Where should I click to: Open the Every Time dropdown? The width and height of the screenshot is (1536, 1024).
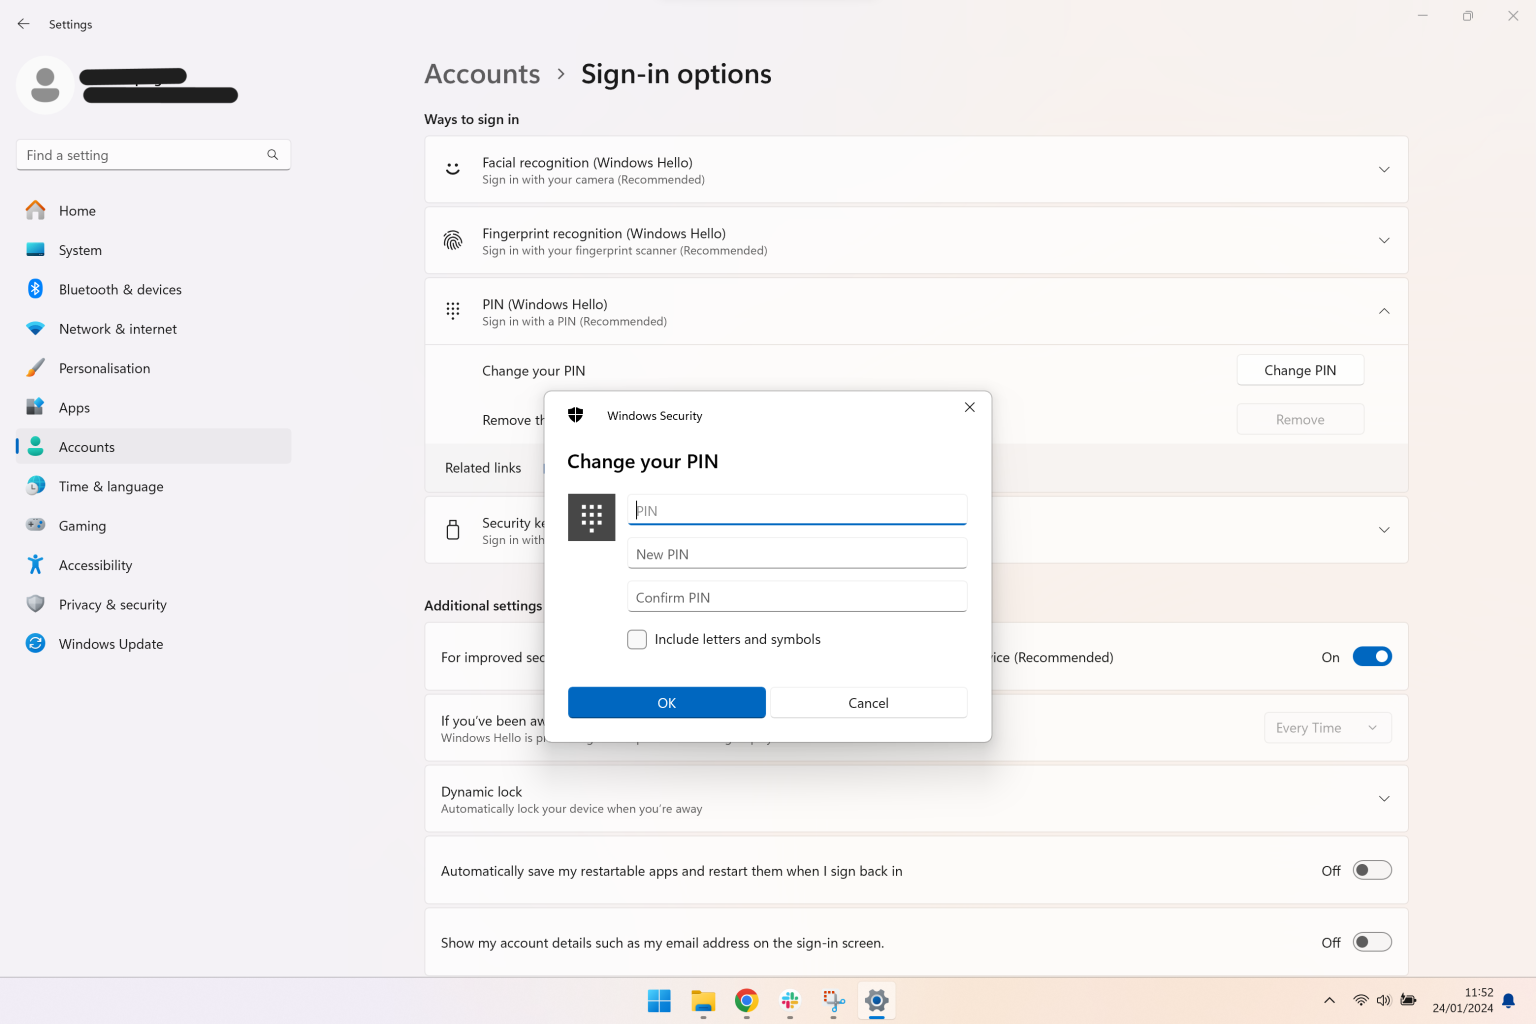1327,728
